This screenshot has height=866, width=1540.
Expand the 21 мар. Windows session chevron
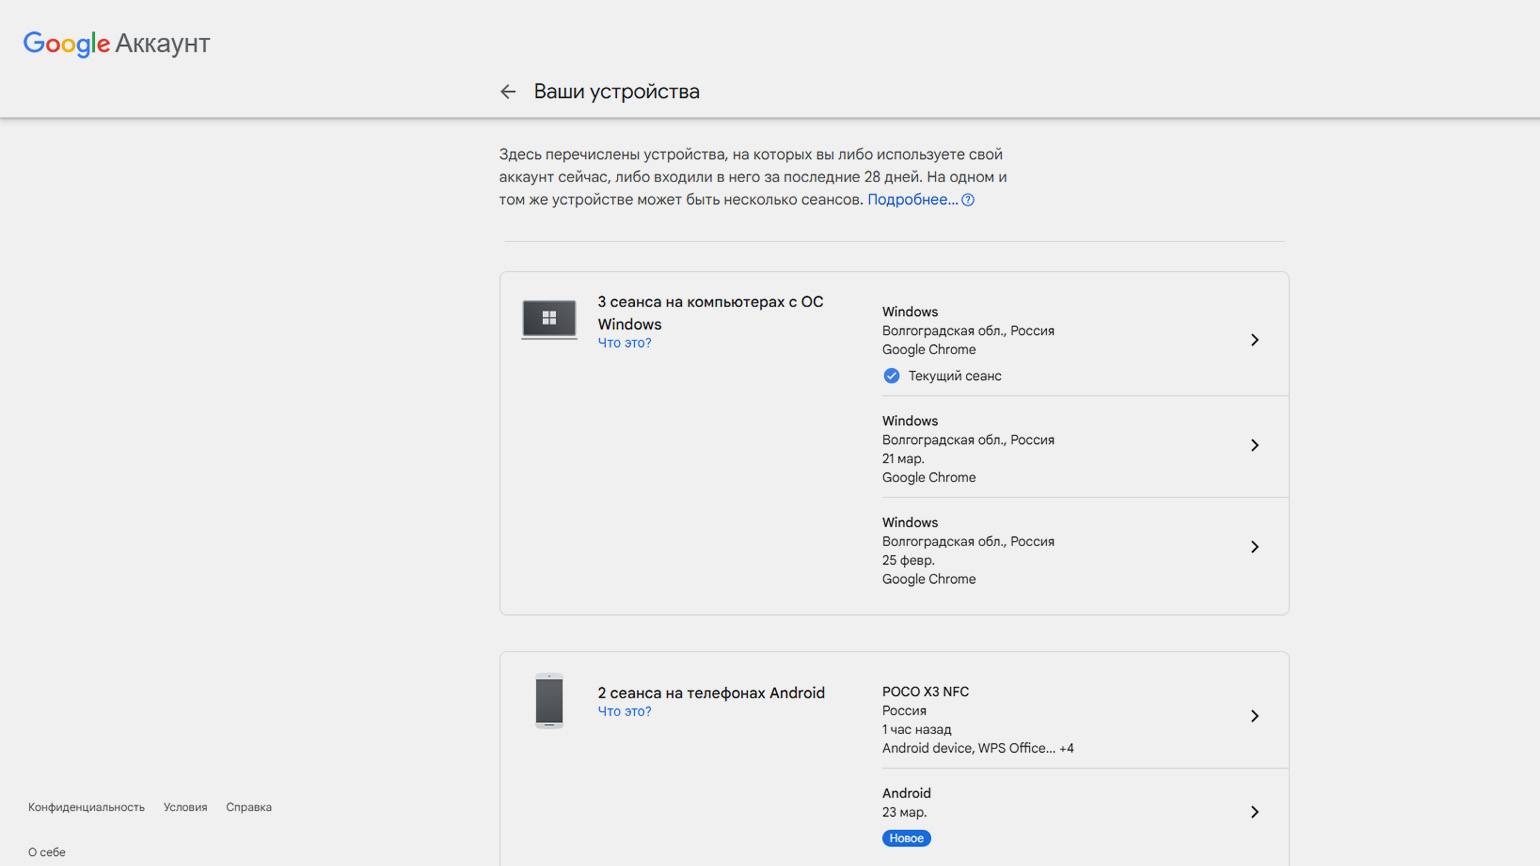1254,445
